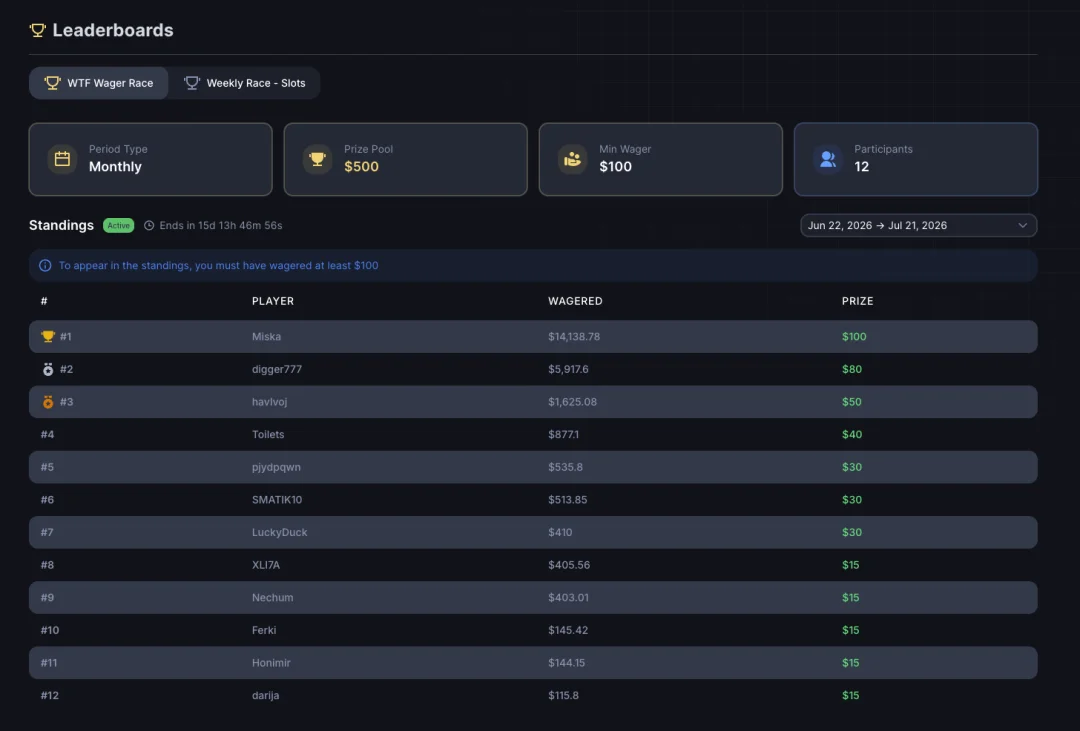The image size is (1080, 731).
Task: Click player name Miska in standings
Action: [x=266, y=336]
